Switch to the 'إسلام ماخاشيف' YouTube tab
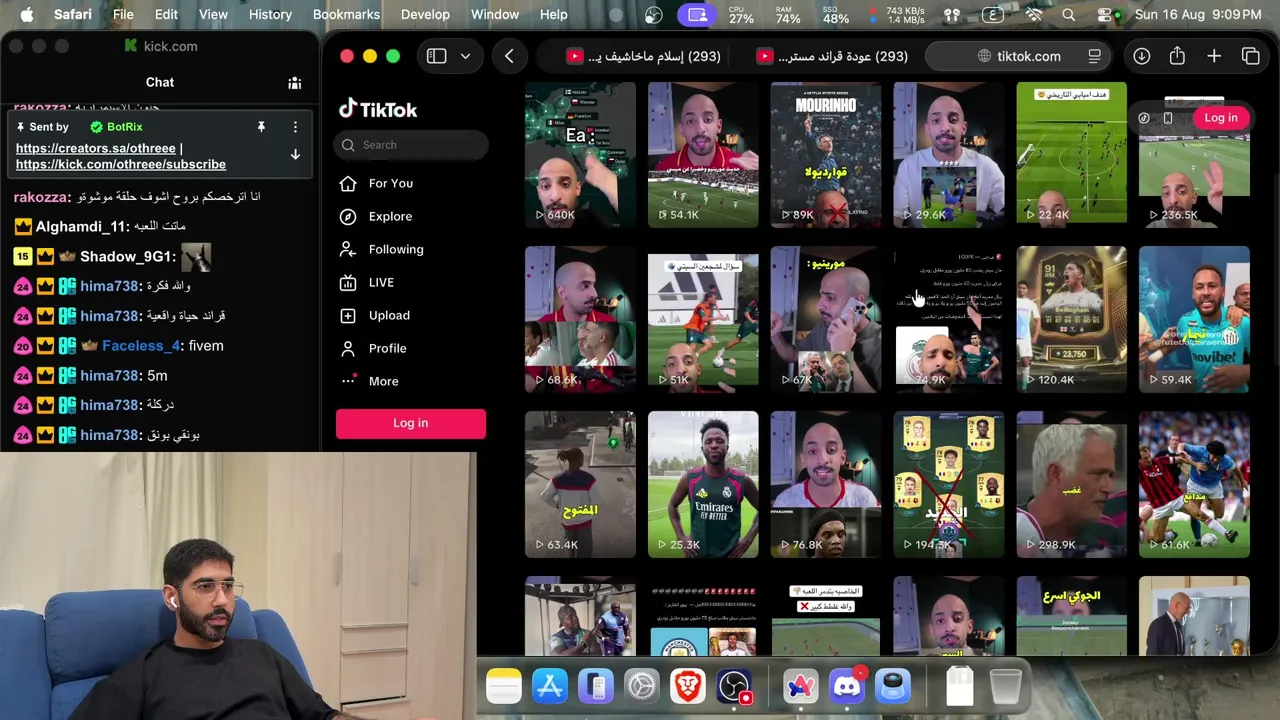 pyautogui.click(x=643, y=56)
